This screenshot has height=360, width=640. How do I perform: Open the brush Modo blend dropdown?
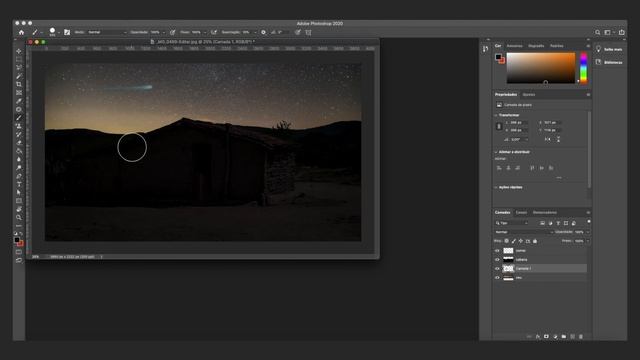point(107,32)
